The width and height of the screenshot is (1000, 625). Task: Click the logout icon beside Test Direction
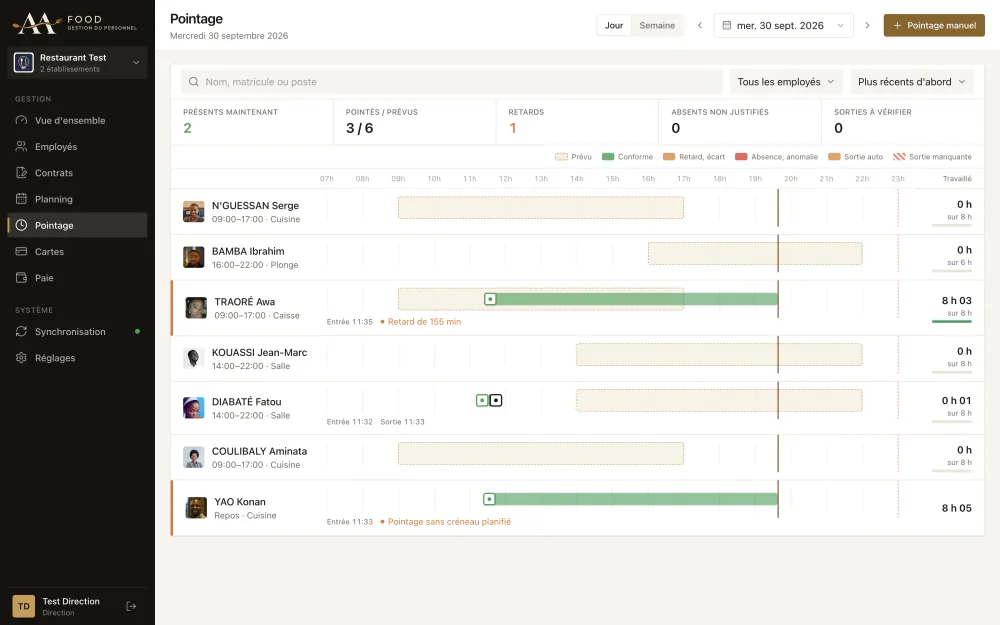click(x=131, y=607)
